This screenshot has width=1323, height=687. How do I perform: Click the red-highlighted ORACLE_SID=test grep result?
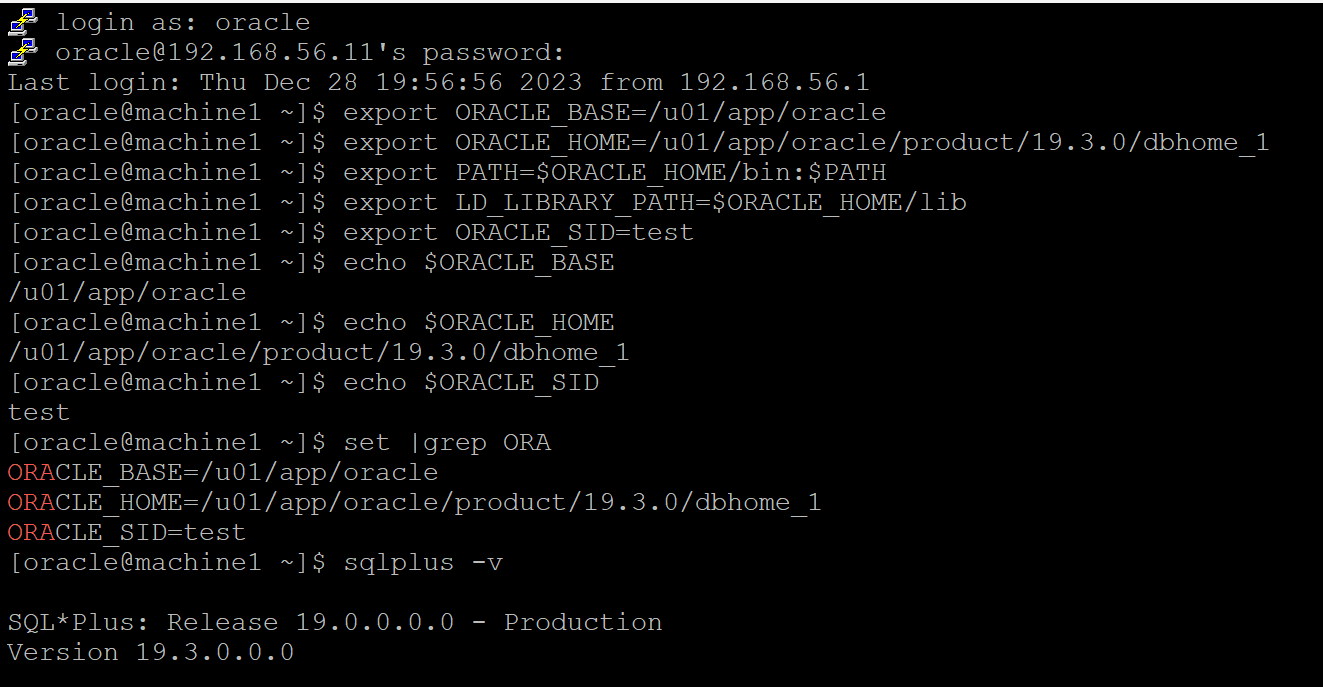pyautogui.click(x=127, y=532)
